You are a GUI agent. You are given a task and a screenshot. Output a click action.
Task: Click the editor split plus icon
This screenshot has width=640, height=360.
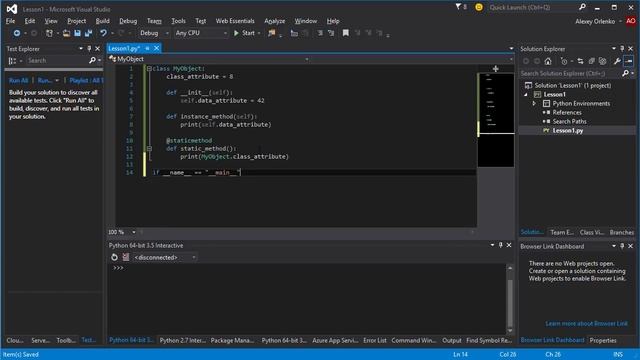[x=496, y=69]
